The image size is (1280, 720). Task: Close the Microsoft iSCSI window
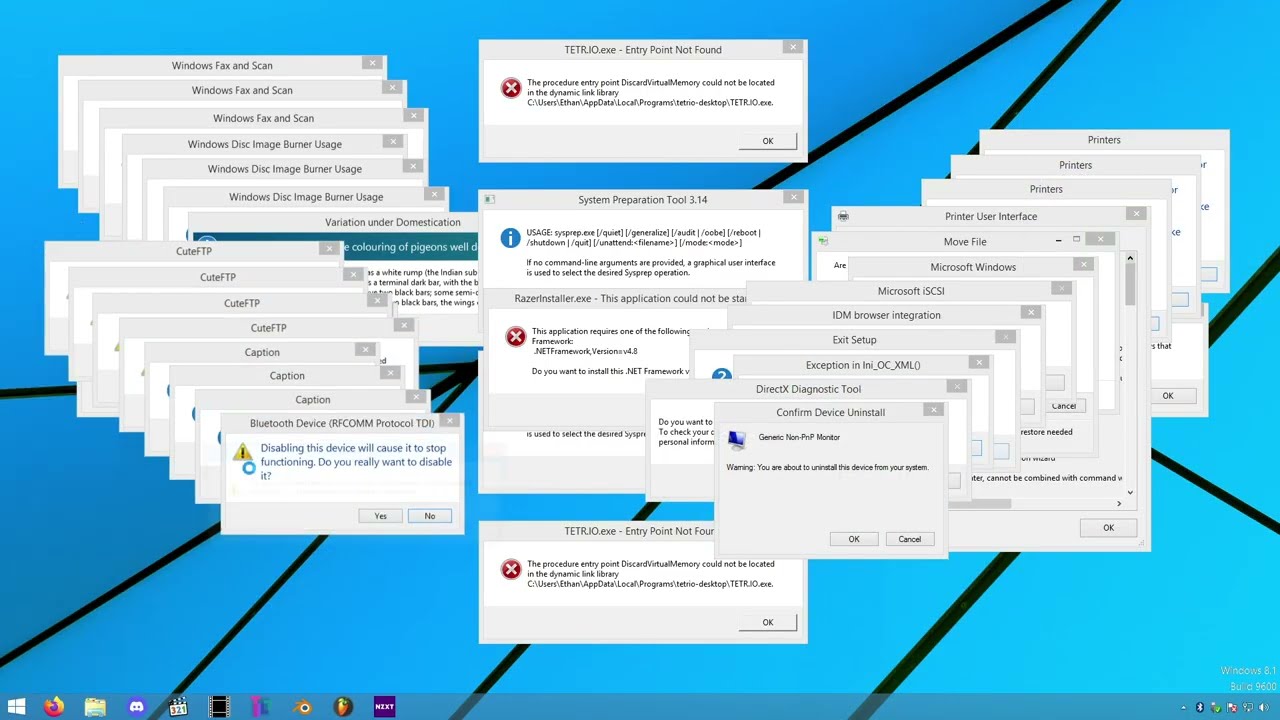(x=1061, y=288)
